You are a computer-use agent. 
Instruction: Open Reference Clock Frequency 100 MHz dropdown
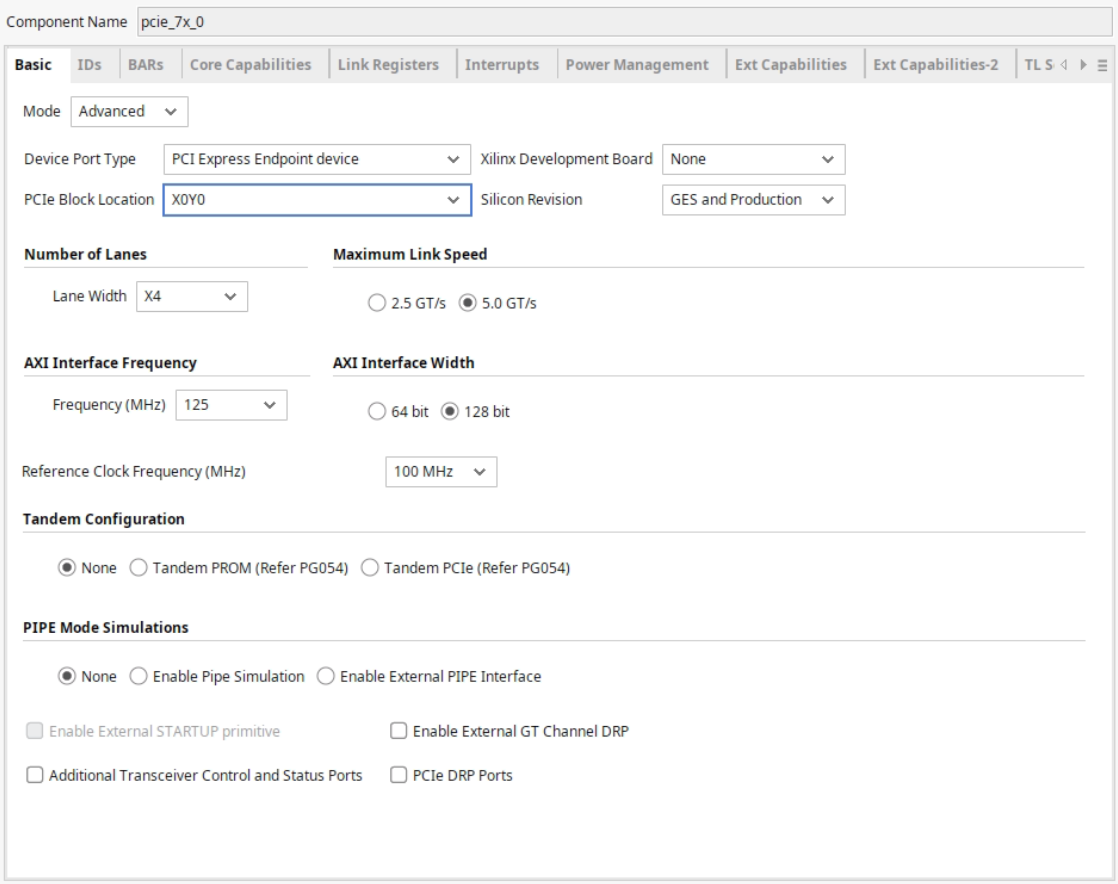click(441, 472)
